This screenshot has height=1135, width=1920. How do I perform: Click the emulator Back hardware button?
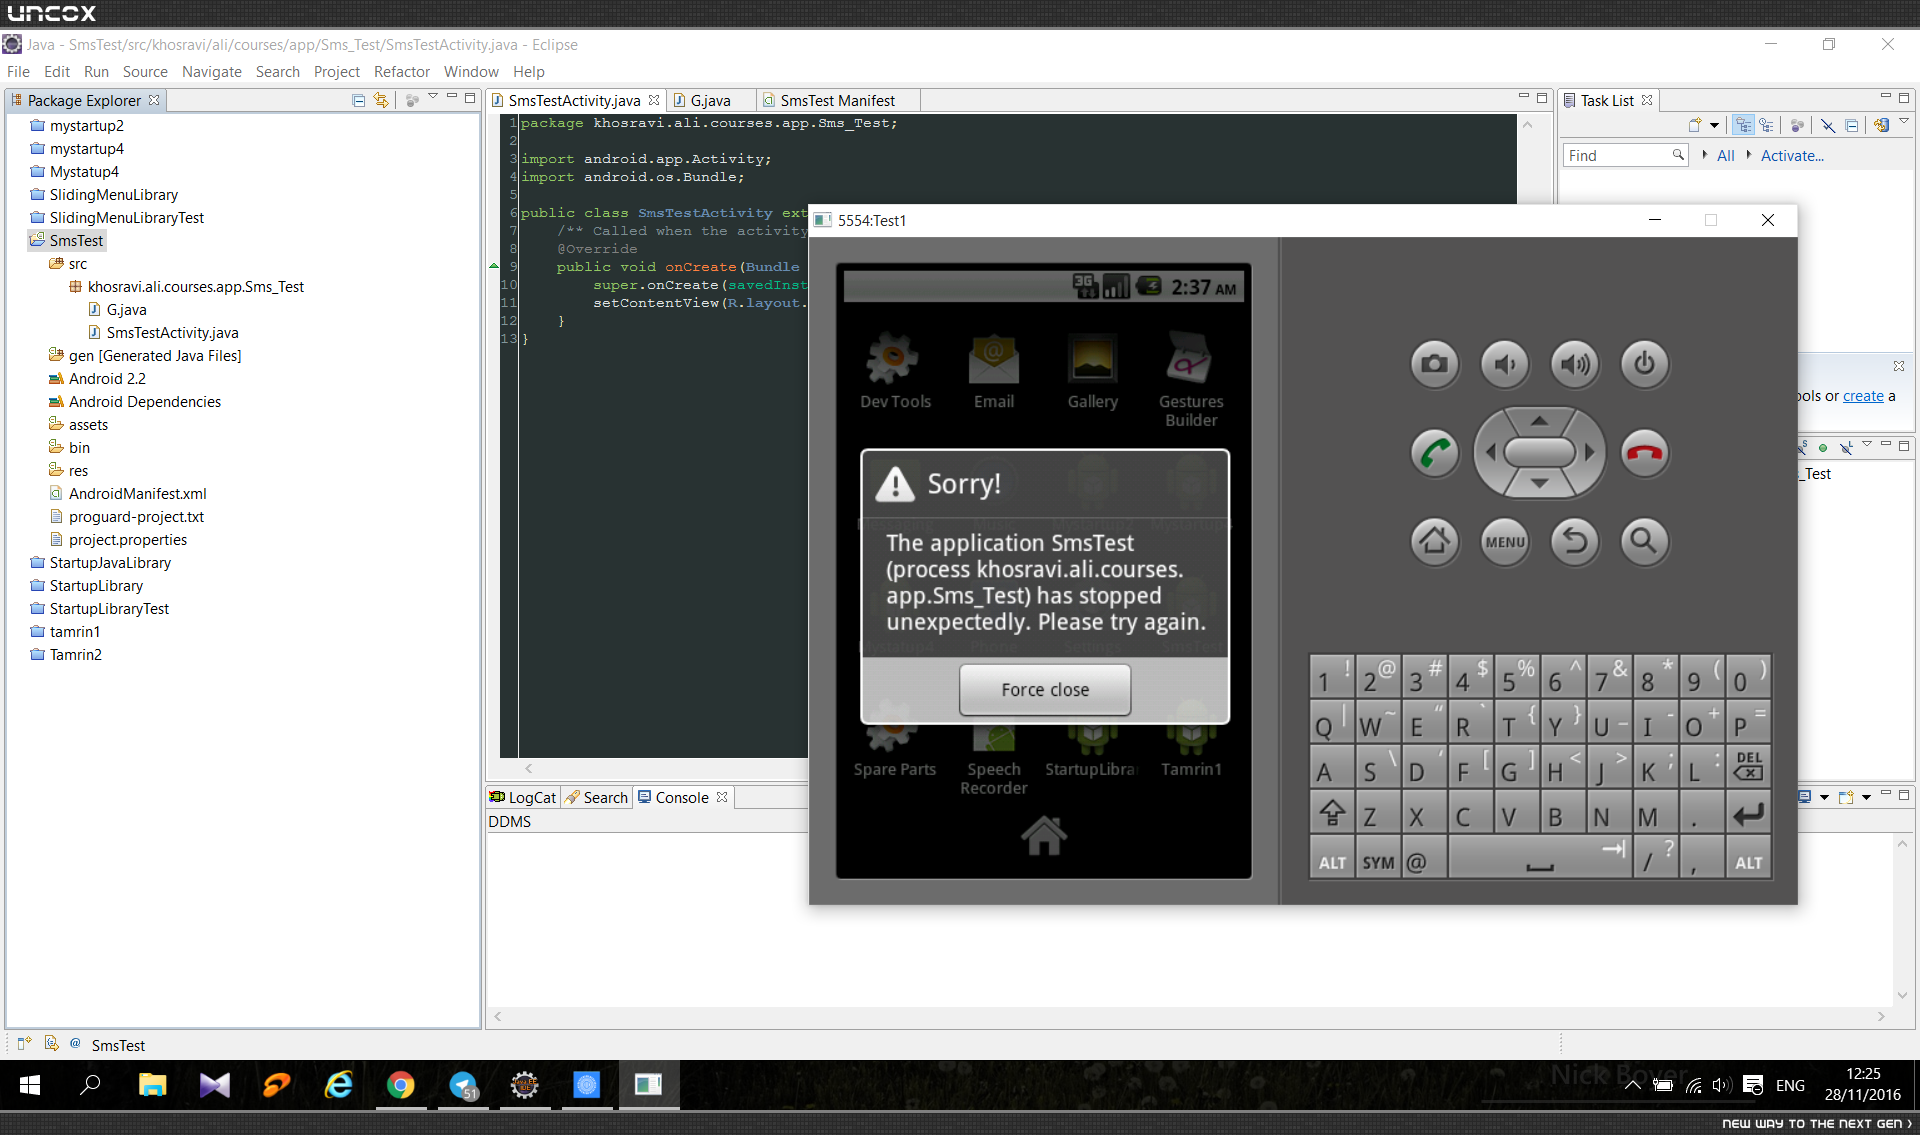click(1575, 542)
